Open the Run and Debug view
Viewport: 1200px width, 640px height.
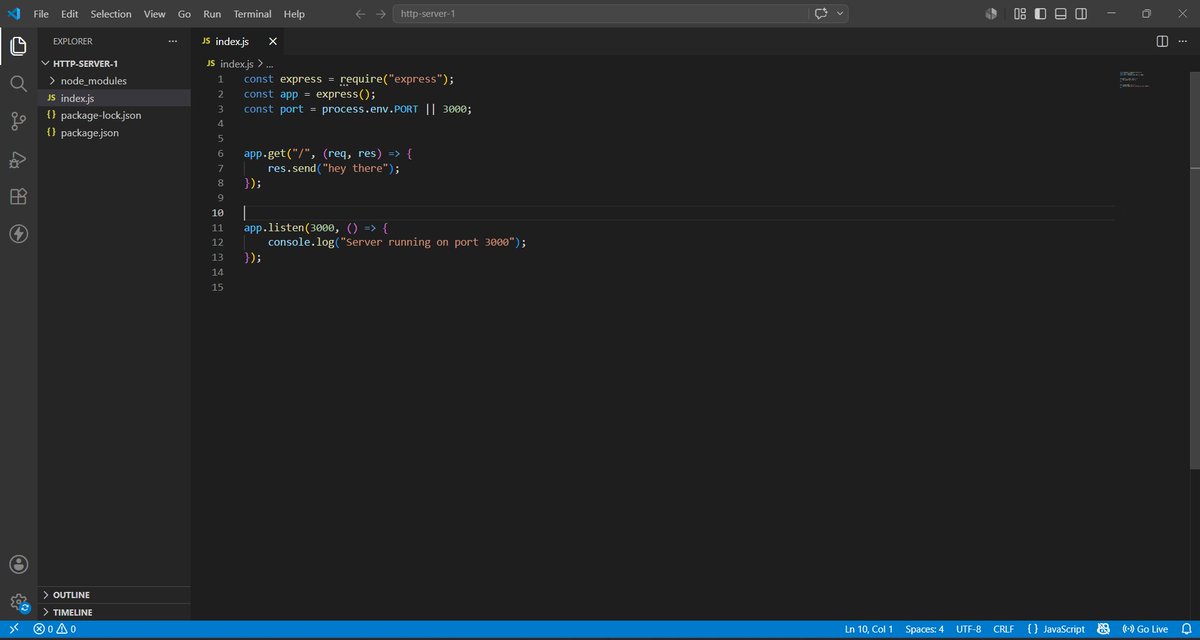(x=18, y=159)
